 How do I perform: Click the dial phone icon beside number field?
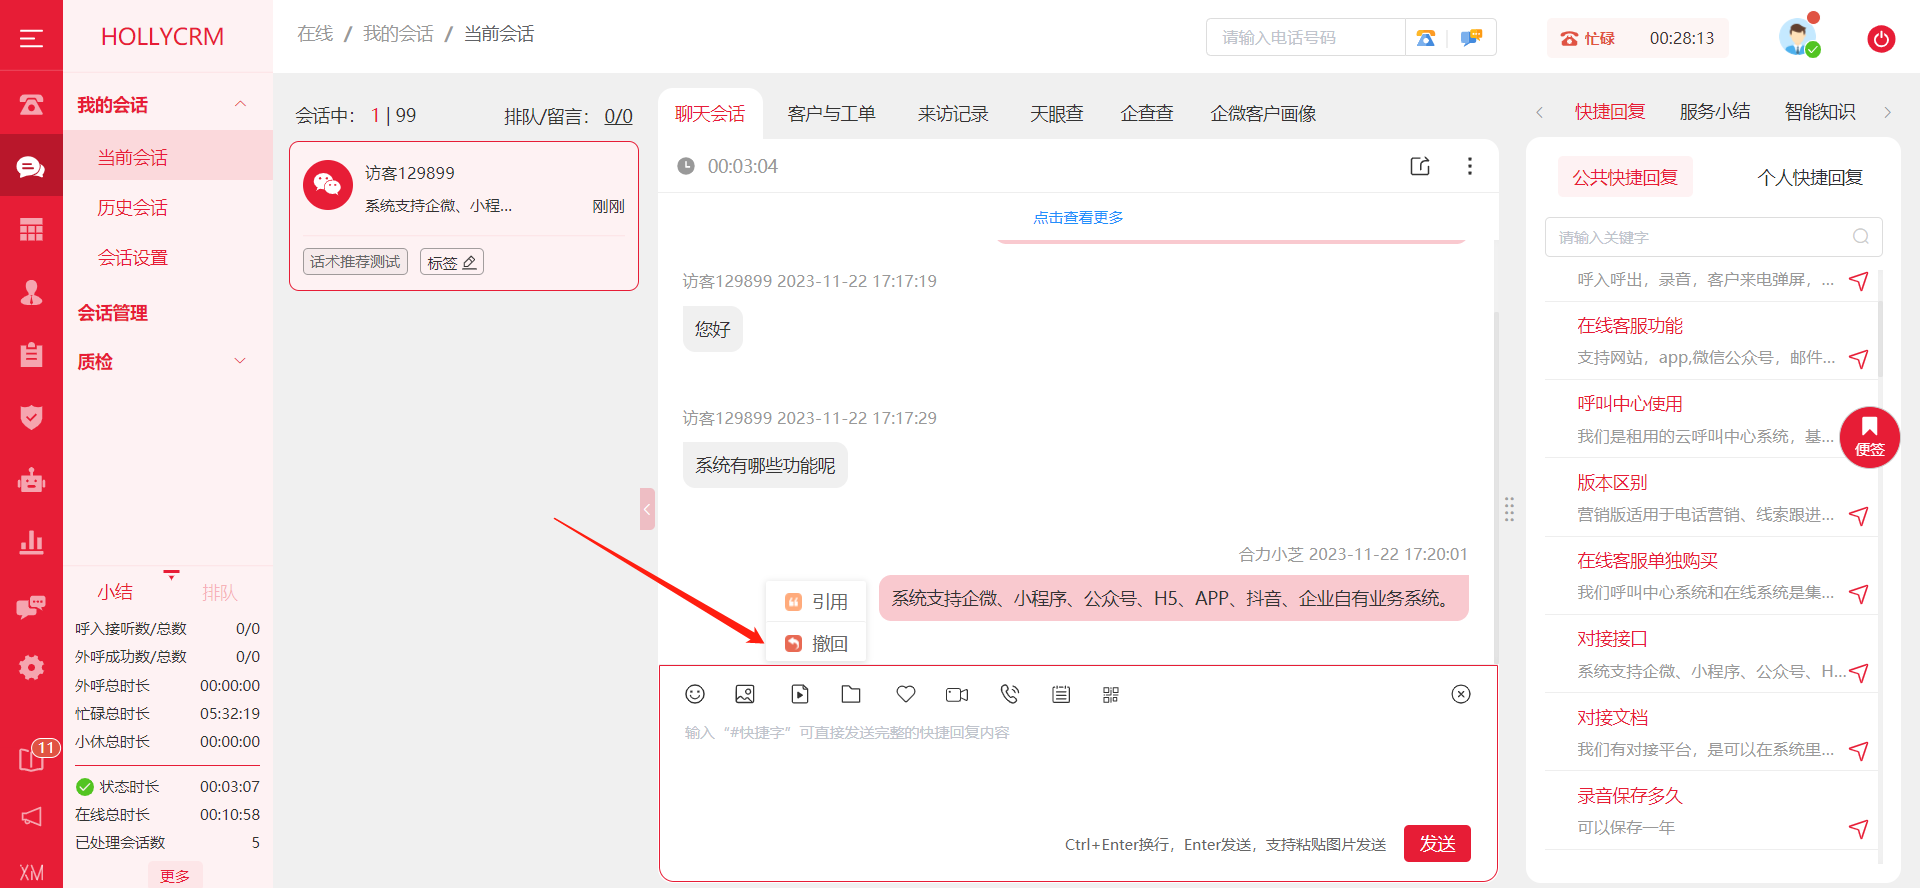1426,38
